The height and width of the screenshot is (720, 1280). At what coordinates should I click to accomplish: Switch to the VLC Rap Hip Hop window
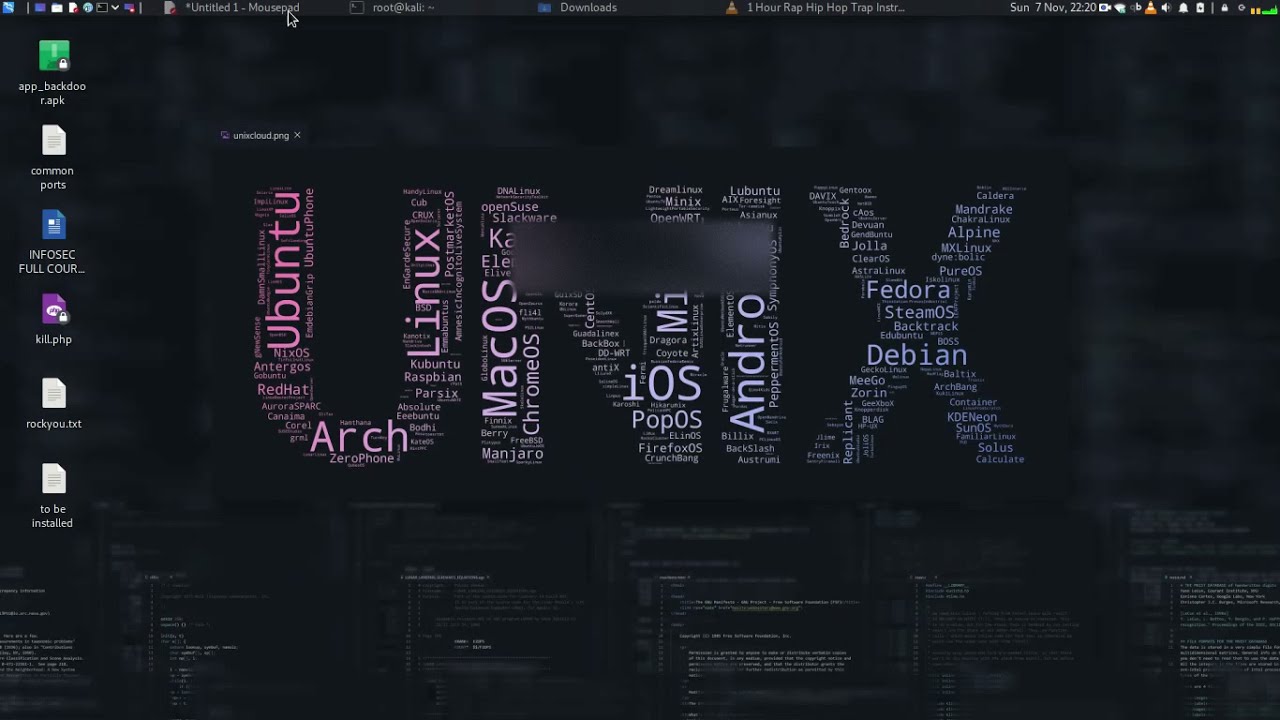click(x=815, y=7)
